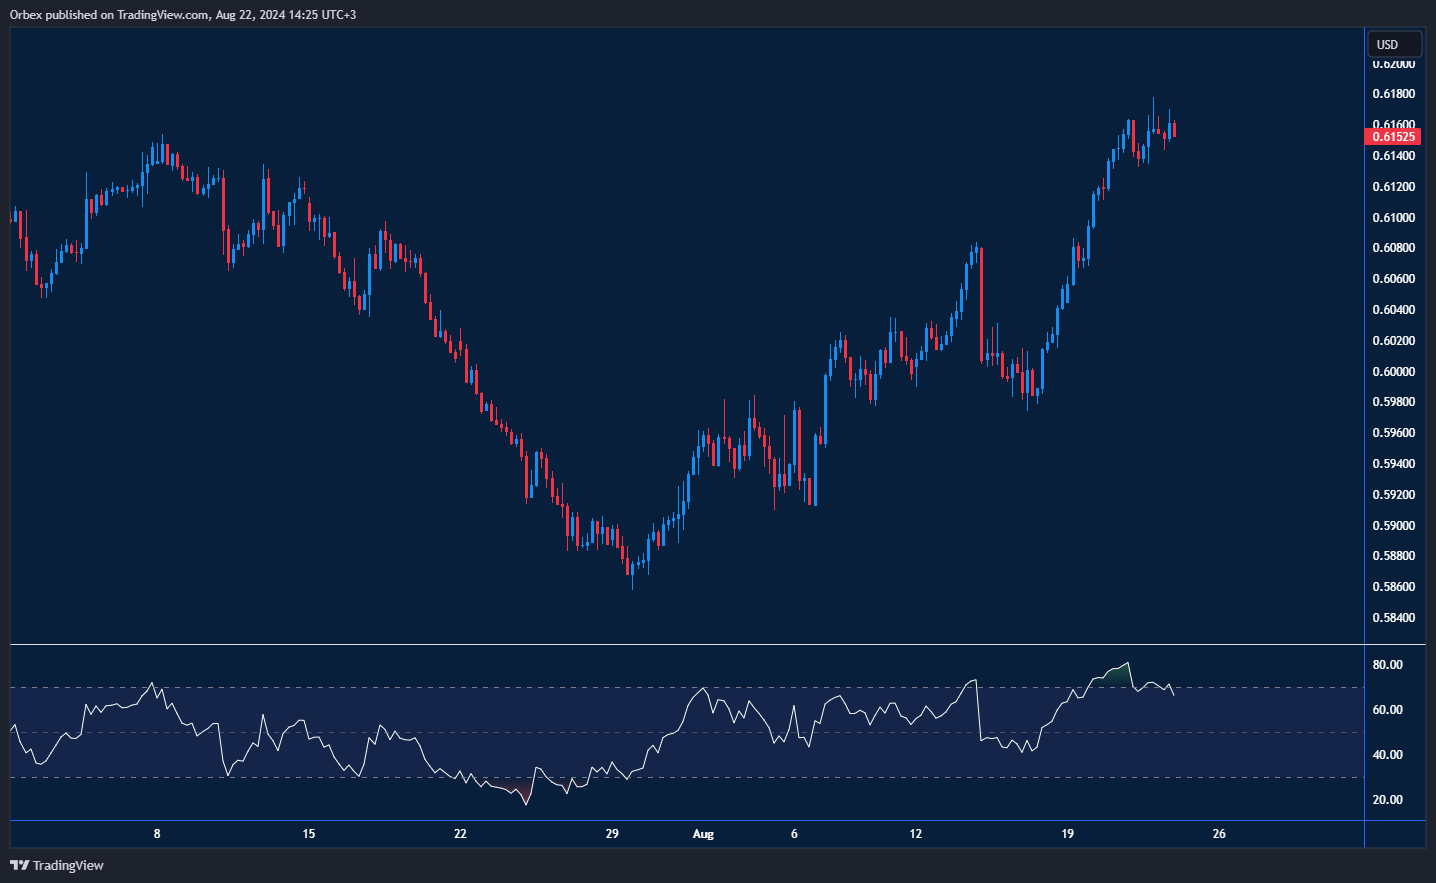Click the RSI 60.00 scale label
This screenshot has height=883, width=1436.
click(1388, 710)
